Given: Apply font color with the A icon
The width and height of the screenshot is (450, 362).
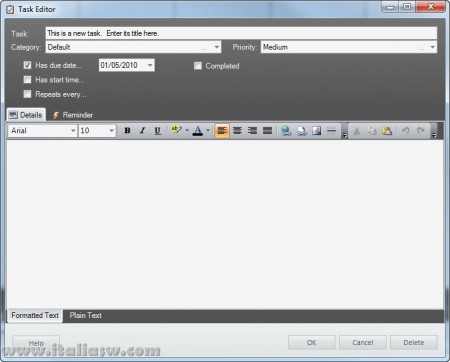Looking at the screenshot, I should click(x=198, y=130).
